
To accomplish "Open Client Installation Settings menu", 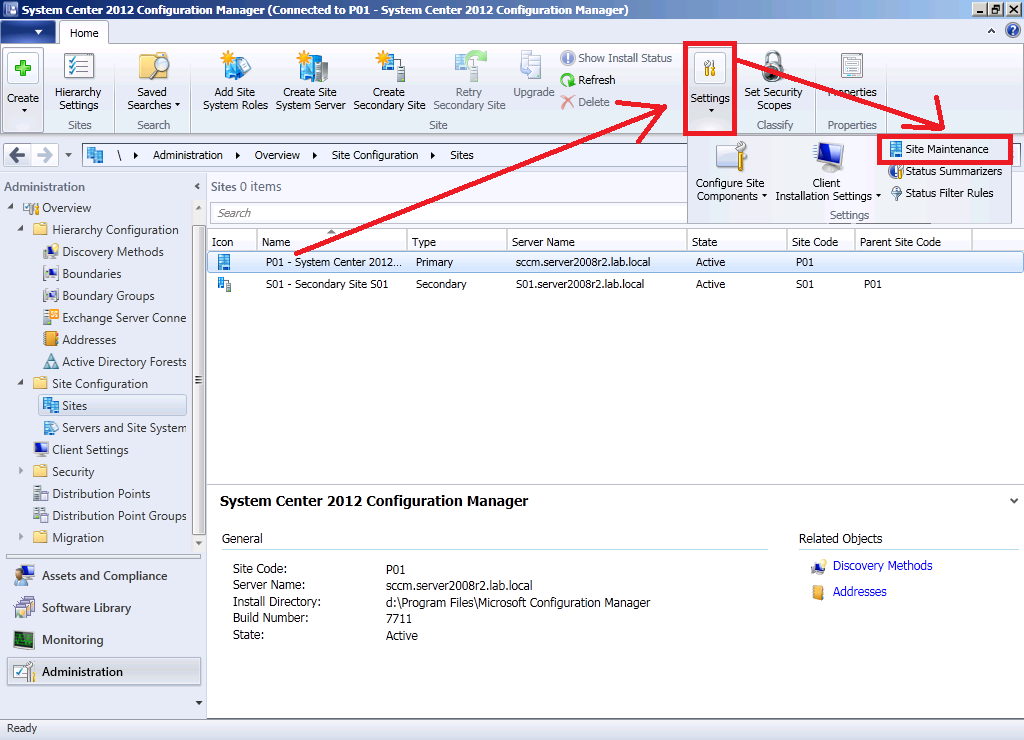I will [827, 172].
